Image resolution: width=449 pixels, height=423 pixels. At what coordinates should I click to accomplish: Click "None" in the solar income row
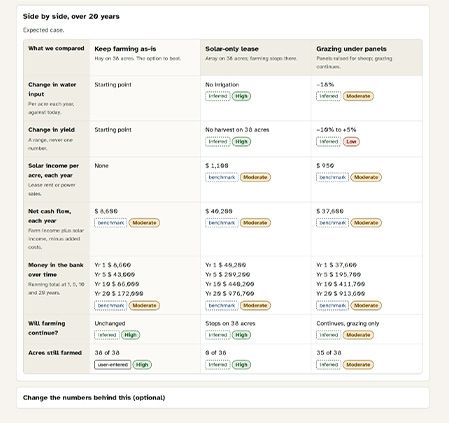pyautogui.click(x=101, y=166)
